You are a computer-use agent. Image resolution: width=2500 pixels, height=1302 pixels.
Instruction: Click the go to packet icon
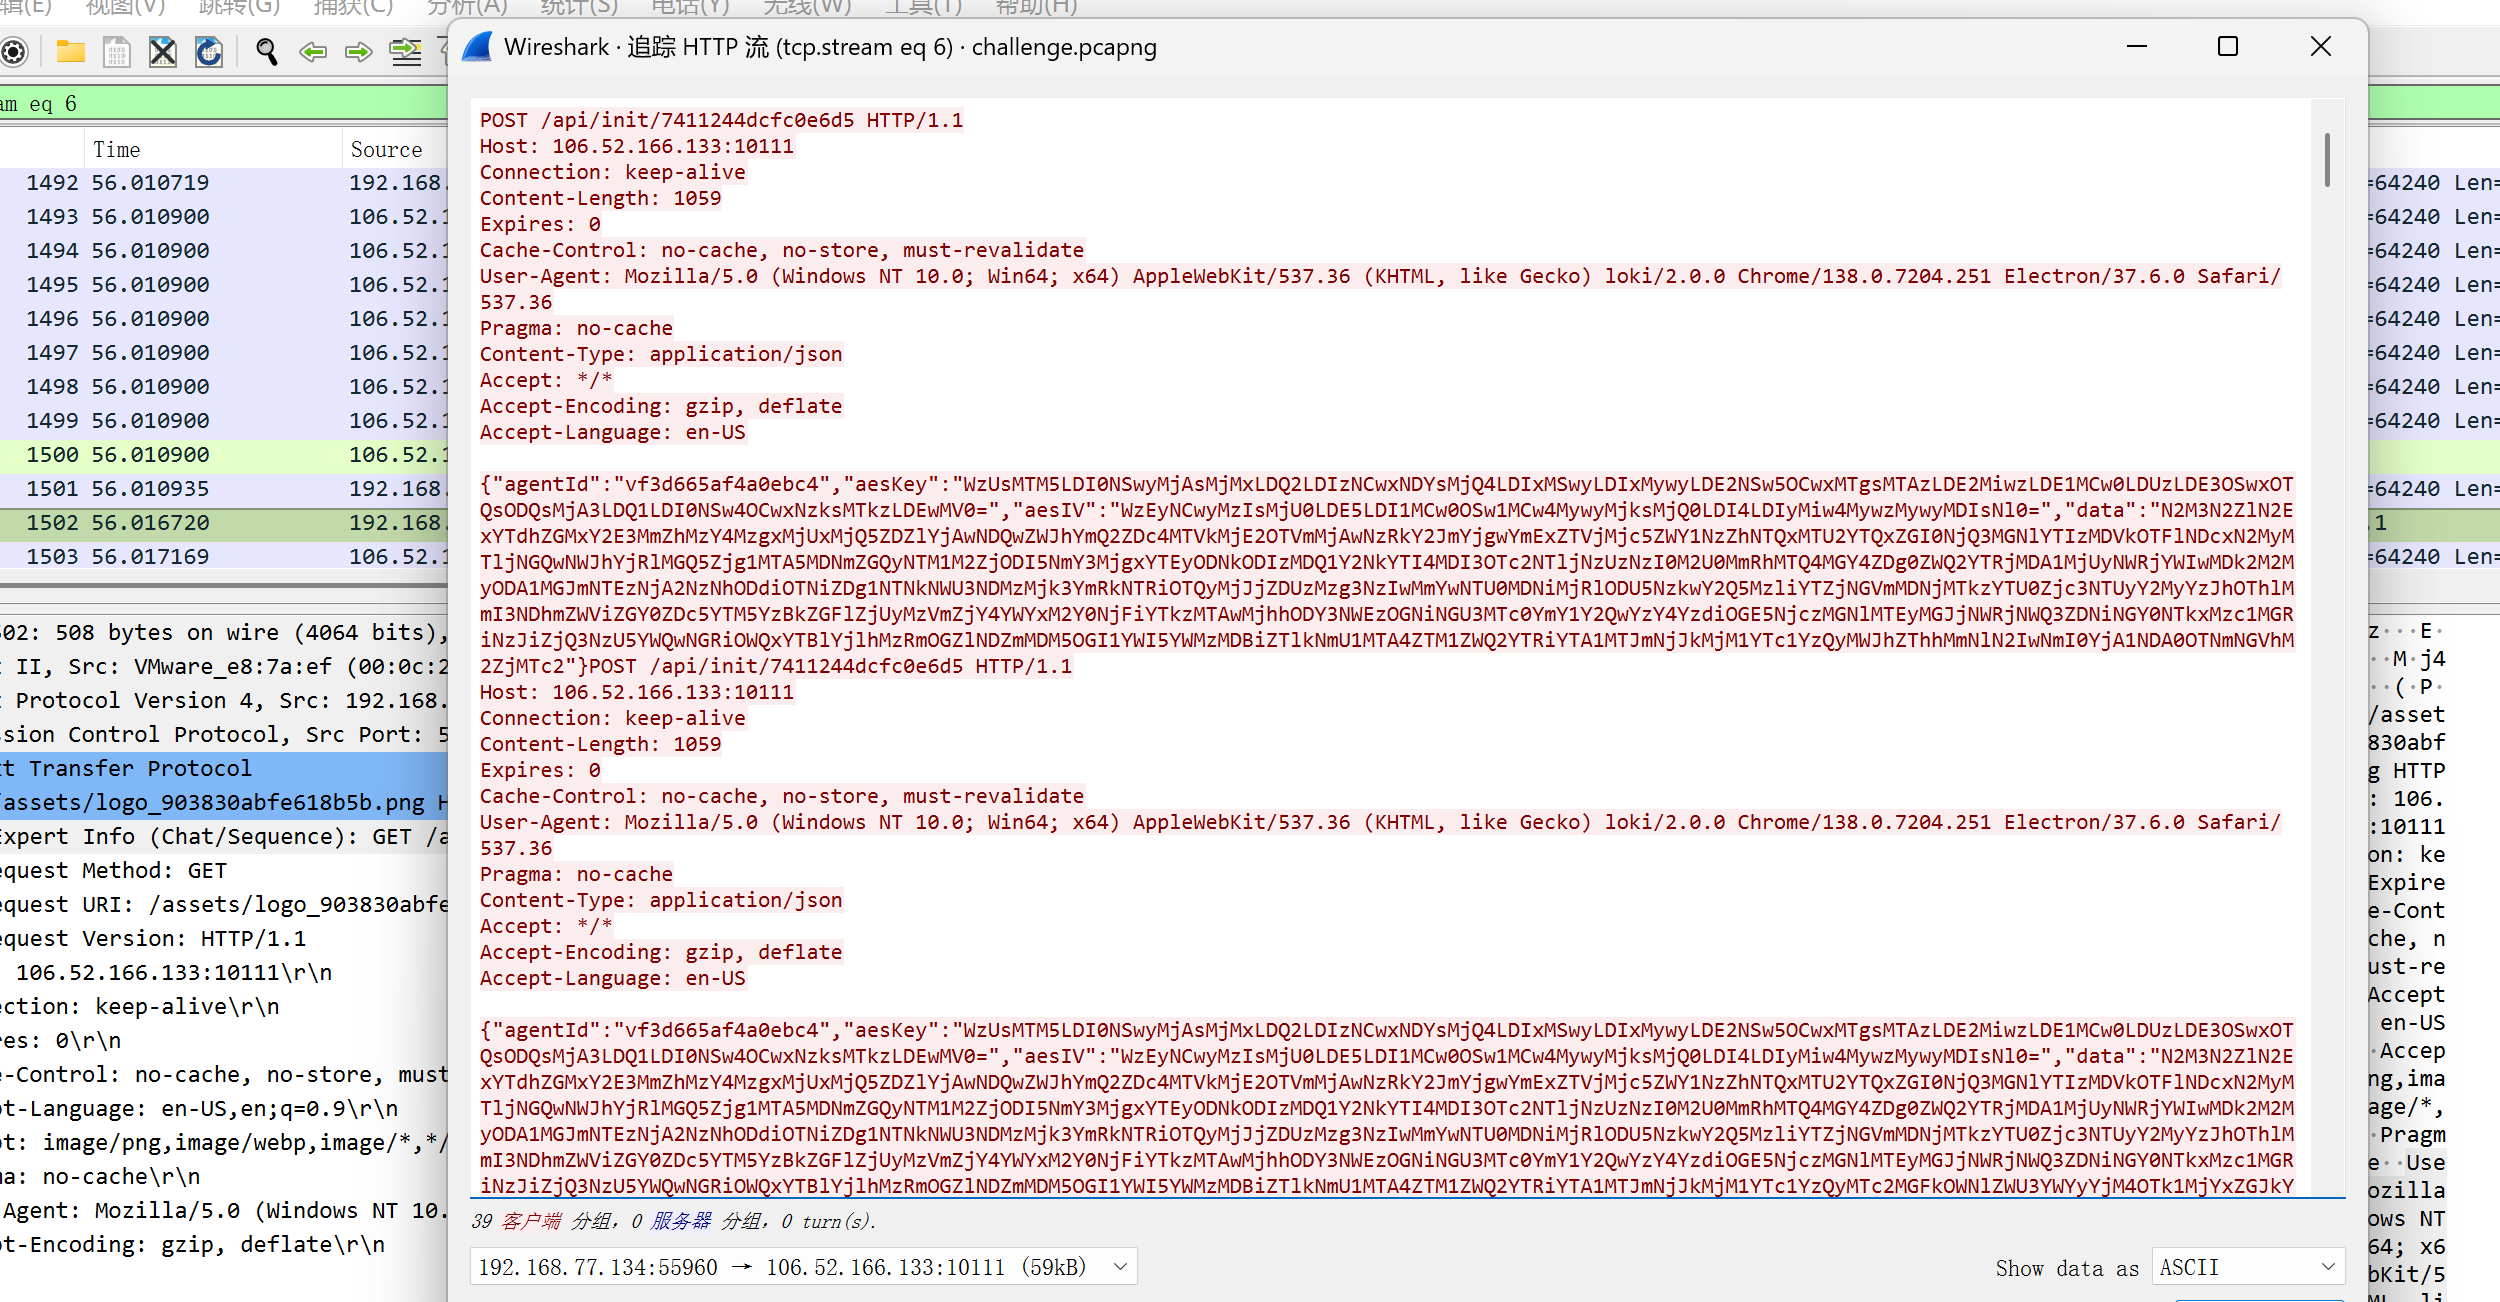(405, 51)
